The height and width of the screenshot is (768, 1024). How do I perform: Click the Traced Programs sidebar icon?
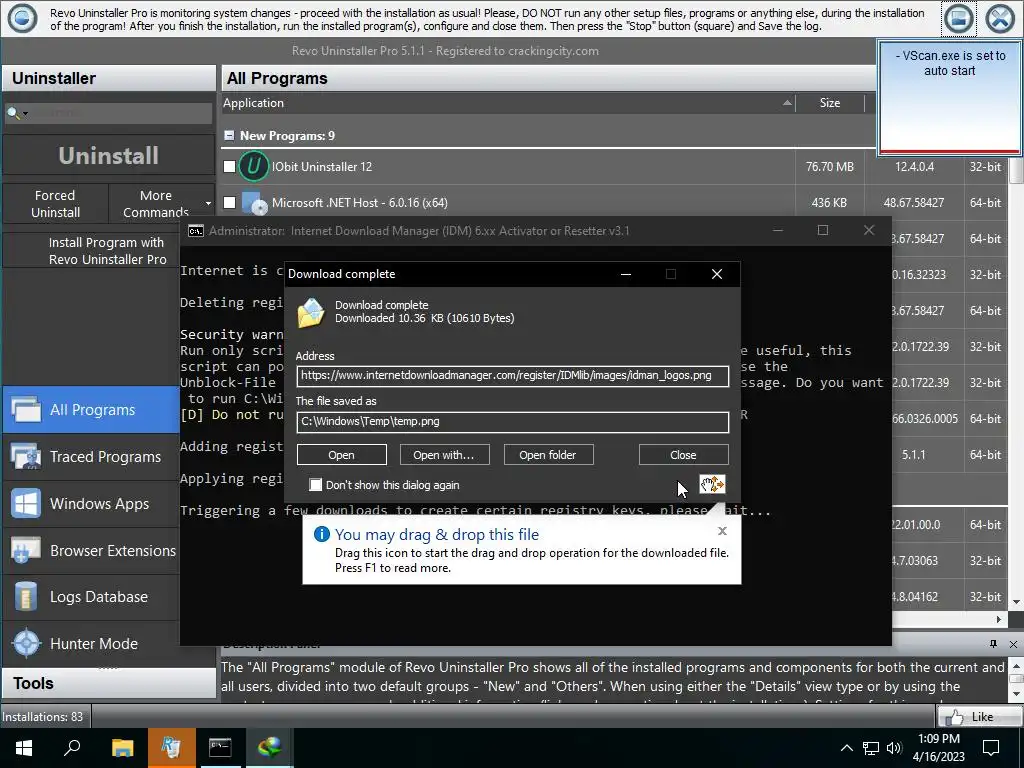26,456
